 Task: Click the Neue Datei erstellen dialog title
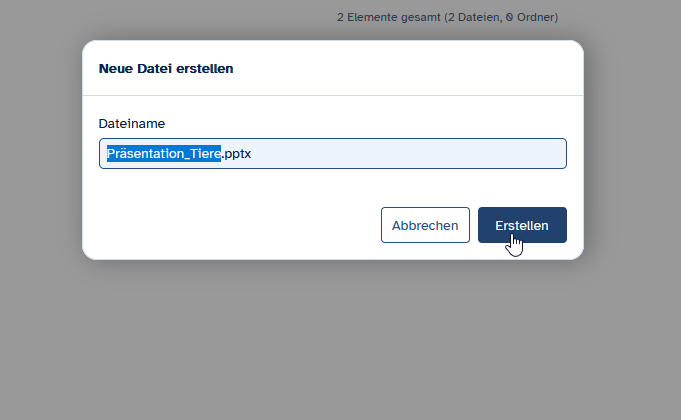coord(166,69)
